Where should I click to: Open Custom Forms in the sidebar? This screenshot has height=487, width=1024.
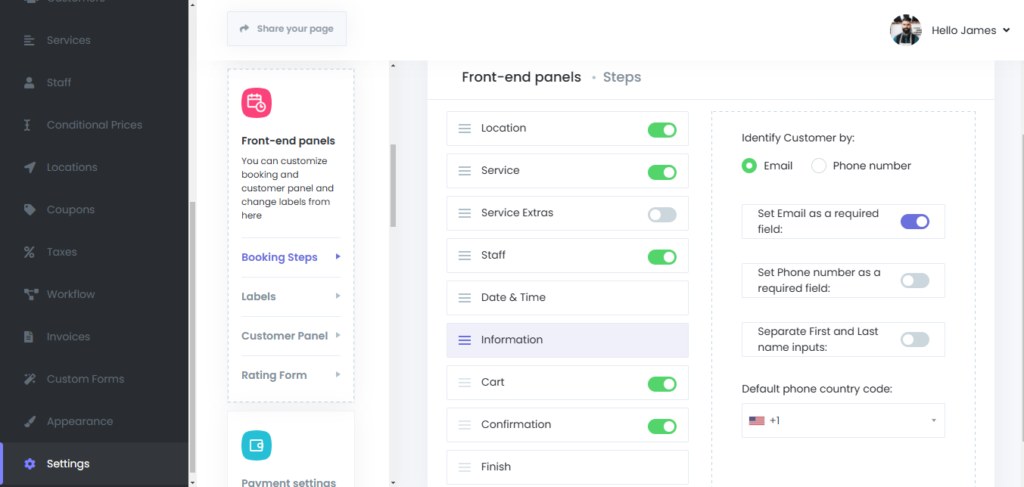[85, 379]
